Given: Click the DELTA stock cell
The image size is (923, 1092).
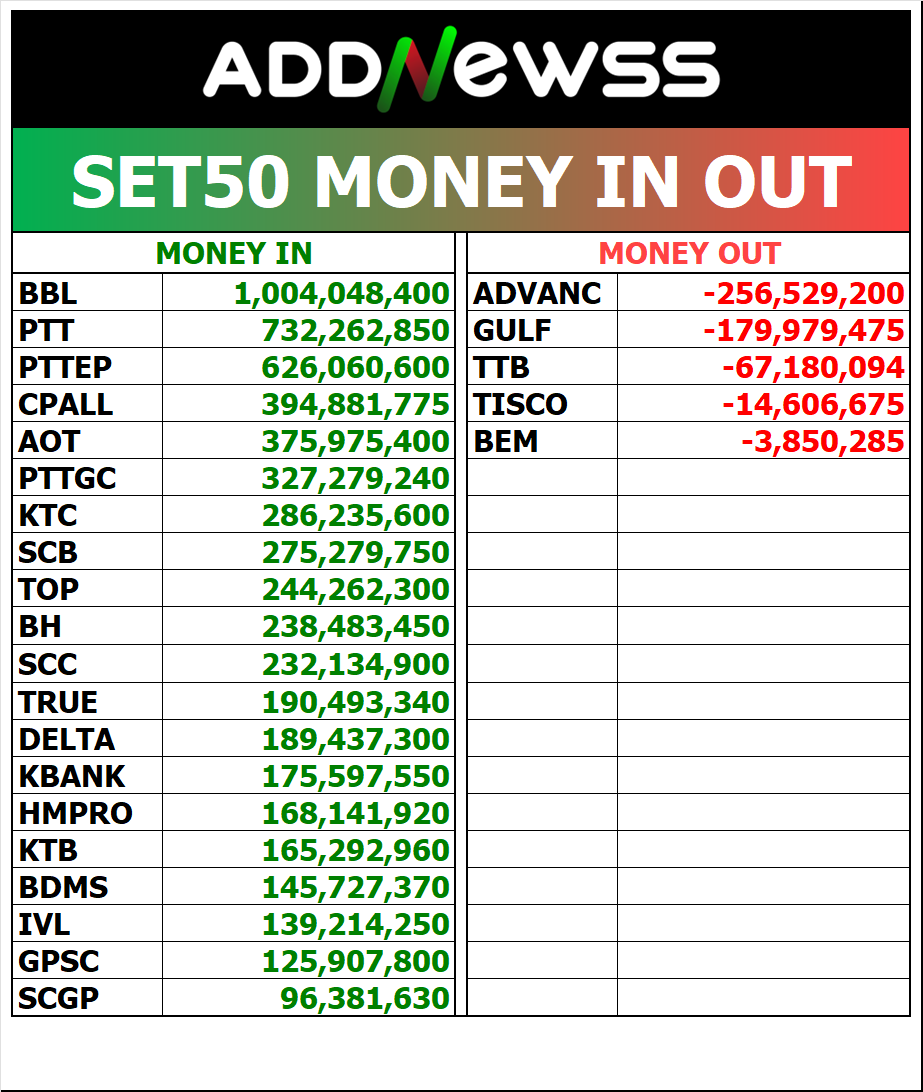Looking at the screenshot, I should [x=88, y=738].
